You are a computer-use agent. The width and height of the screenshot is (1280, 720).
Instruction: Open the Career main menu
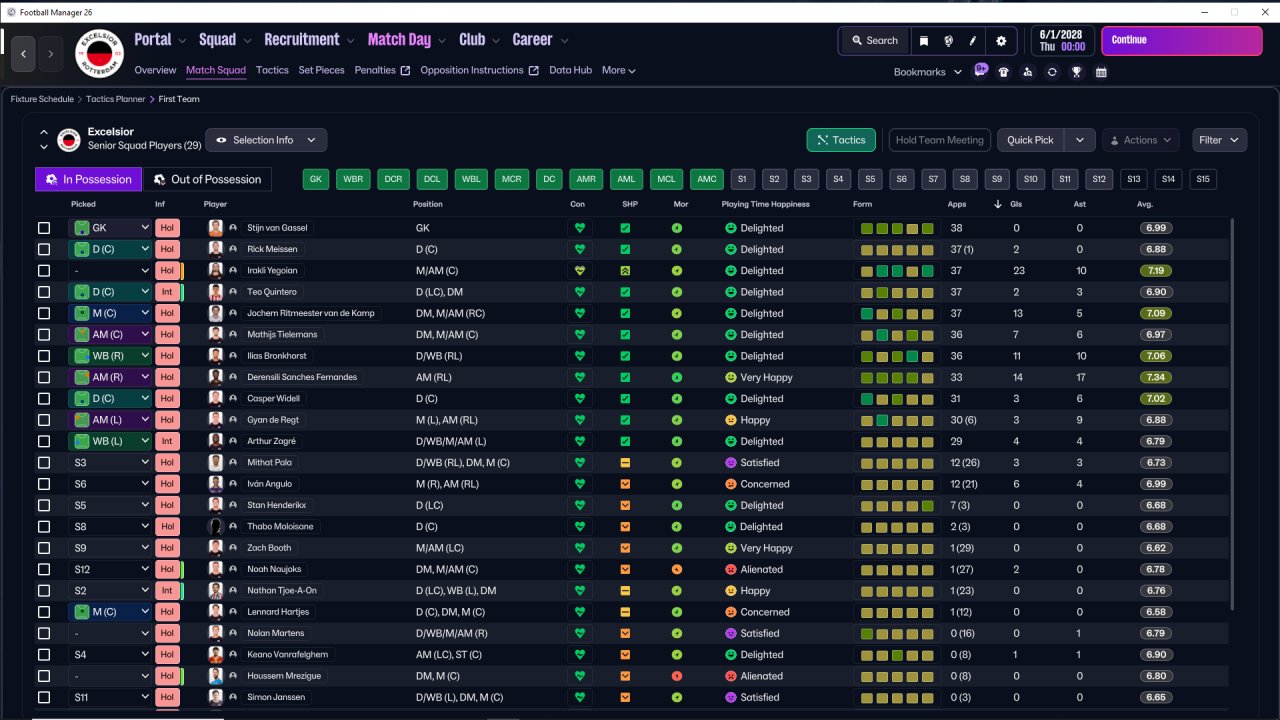540,40
